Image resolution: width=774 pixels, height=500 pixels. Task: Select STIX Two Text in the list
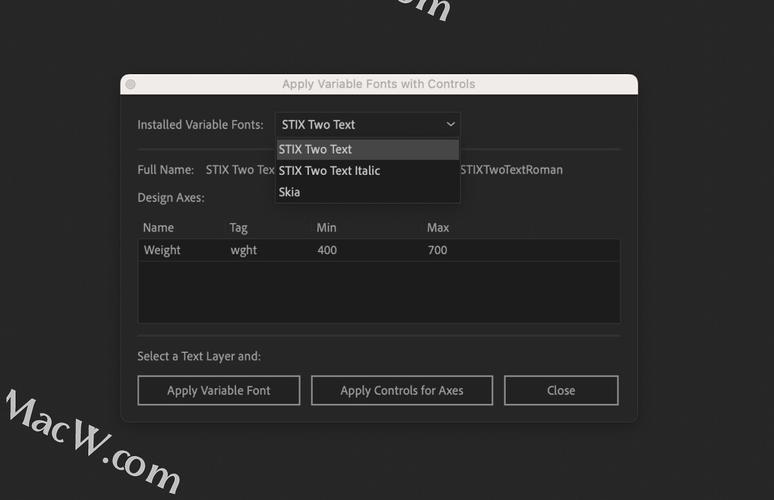pyautogui.click(x=368, y=150)
